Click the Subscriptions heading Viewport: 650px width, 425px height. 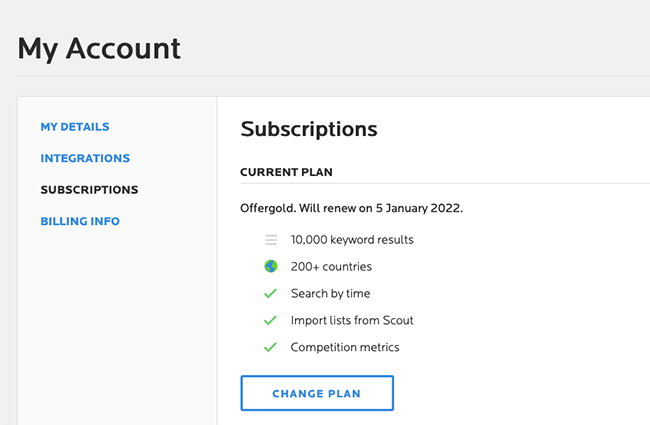(x=309, y=129)
